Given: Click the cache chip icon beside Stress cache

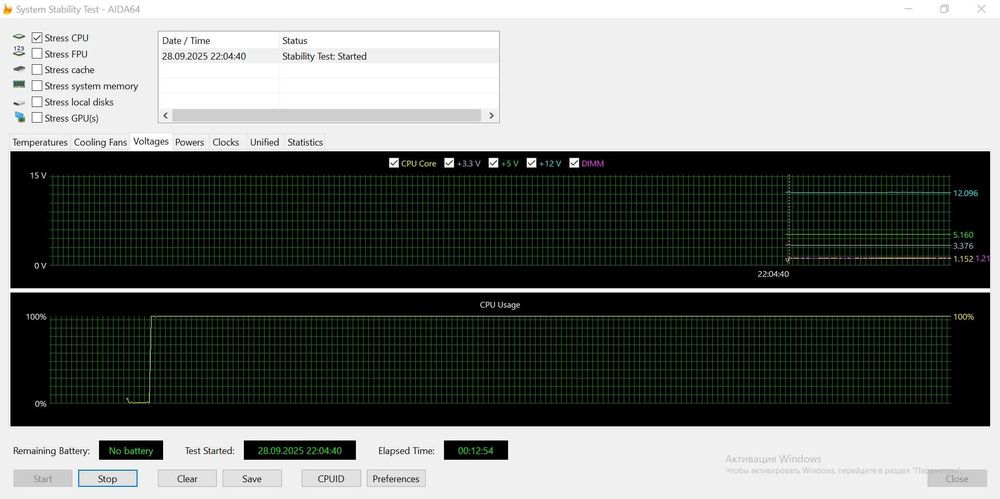Looking at the screenshot, I should [18, 69].
